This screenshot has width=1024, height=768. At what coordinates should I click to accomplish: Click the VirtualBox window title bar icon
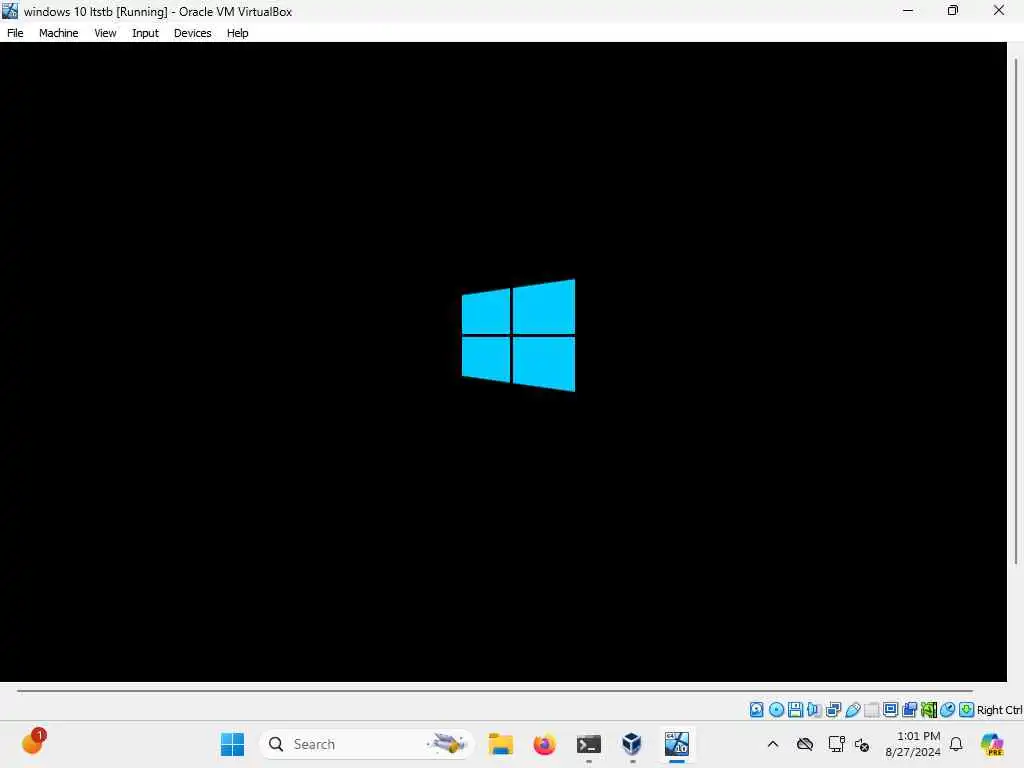point(10,11)
